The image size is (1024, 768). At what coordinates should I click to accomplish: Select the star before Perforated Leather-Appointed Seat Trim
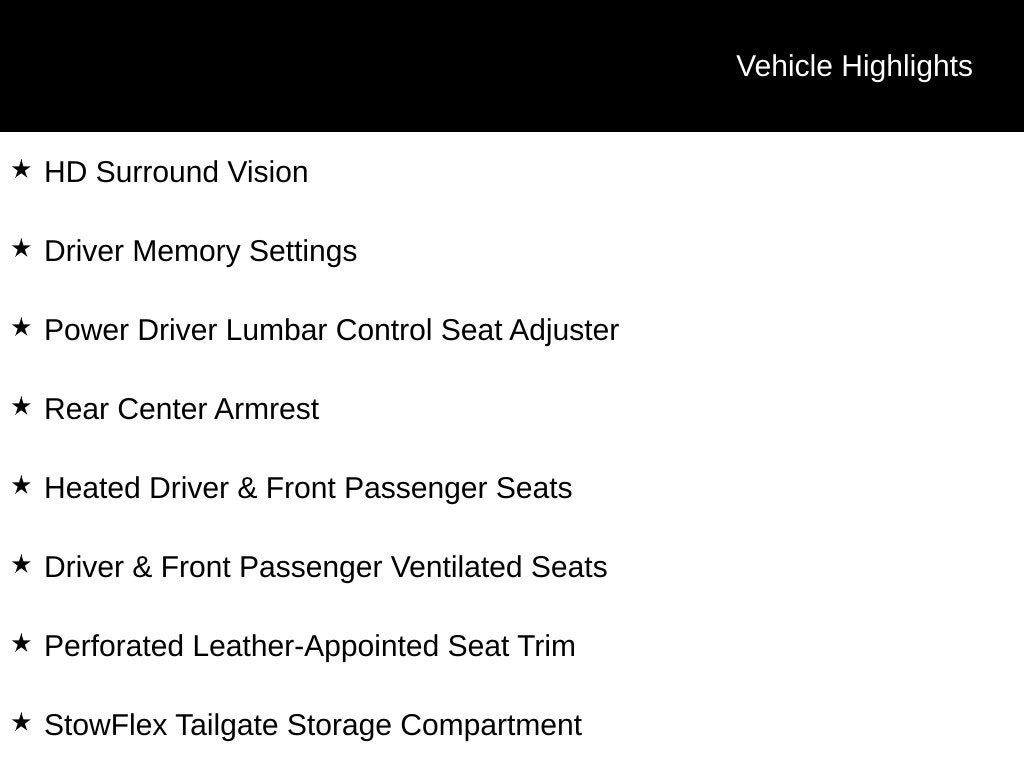pos(22,644)
